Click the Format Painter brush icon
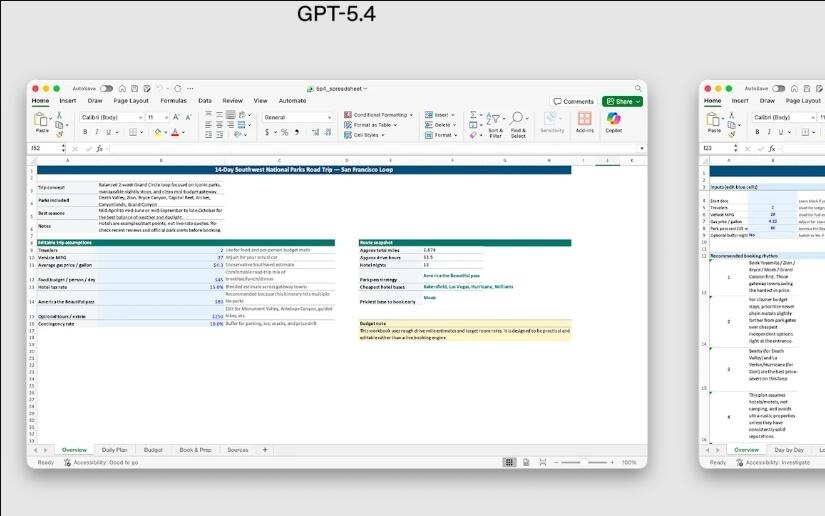The height and width of the screenshot is (516, 825). pos(59,135)
